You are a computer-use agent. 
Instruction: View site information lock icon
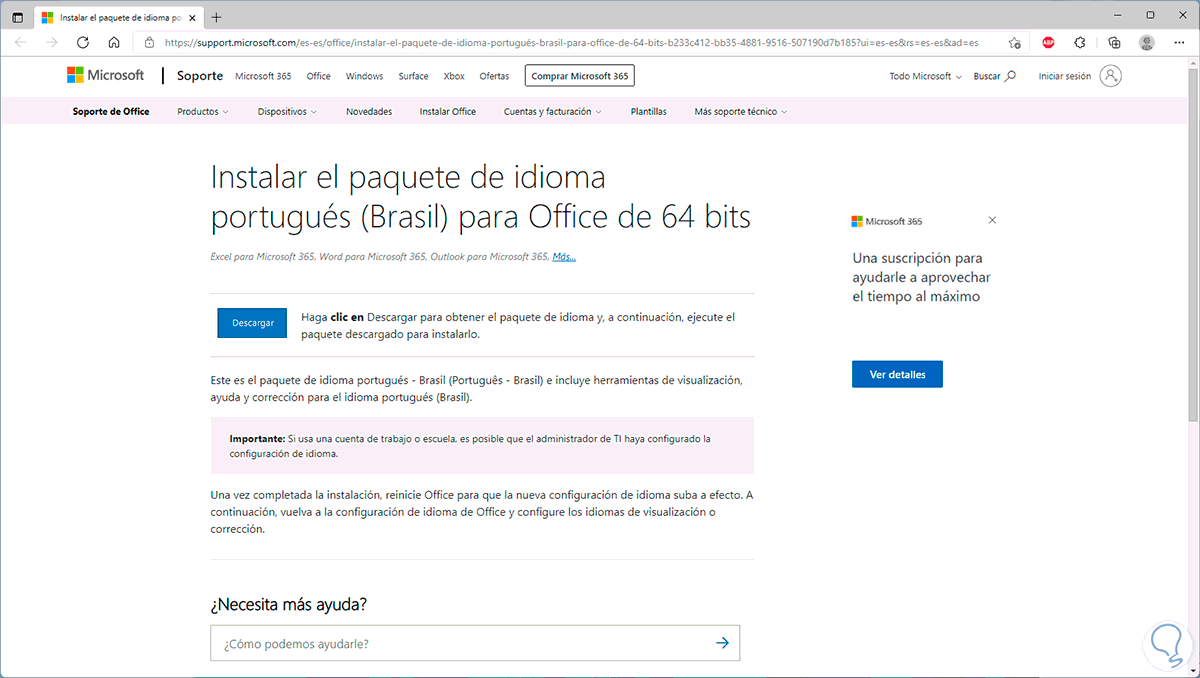(149, 43)
